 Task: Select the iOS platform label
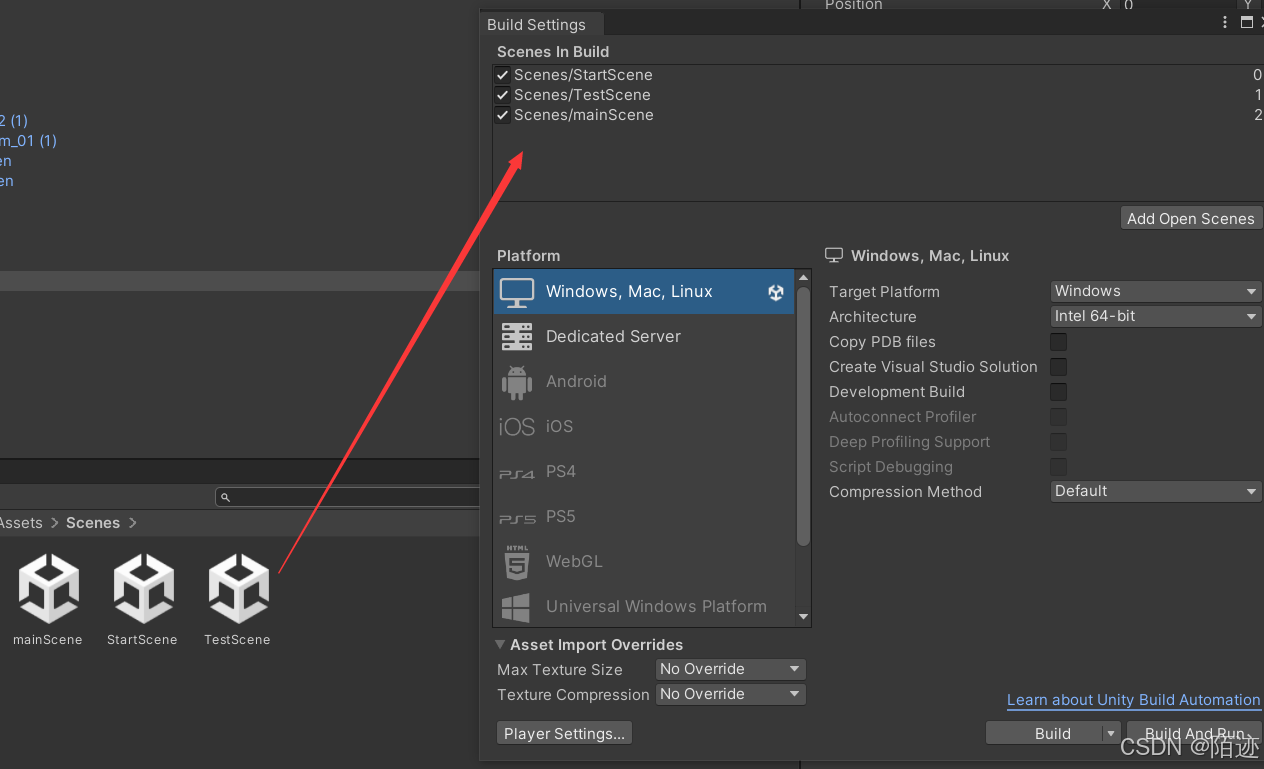(x=559, y=427)
